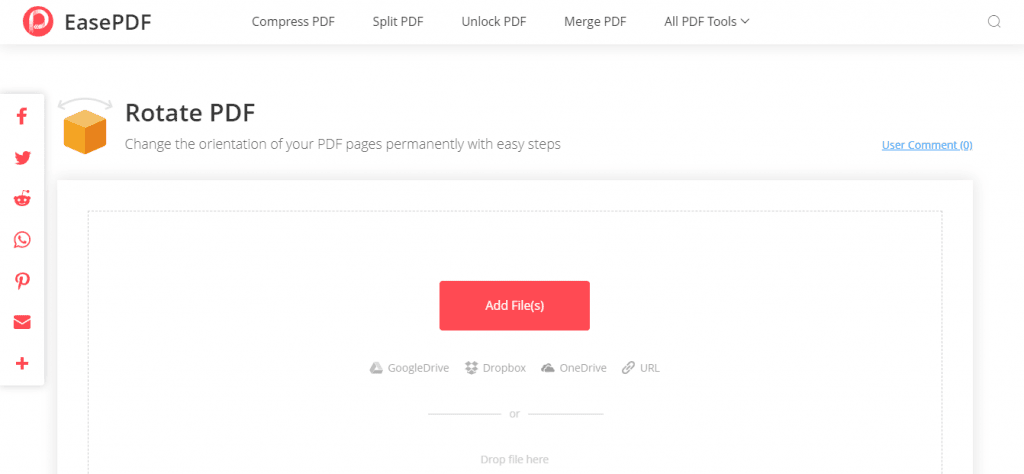The width and height of the screenshot is (1024, 474).
Task: Import file from GoogleDrive
Action: coord(409,368)
